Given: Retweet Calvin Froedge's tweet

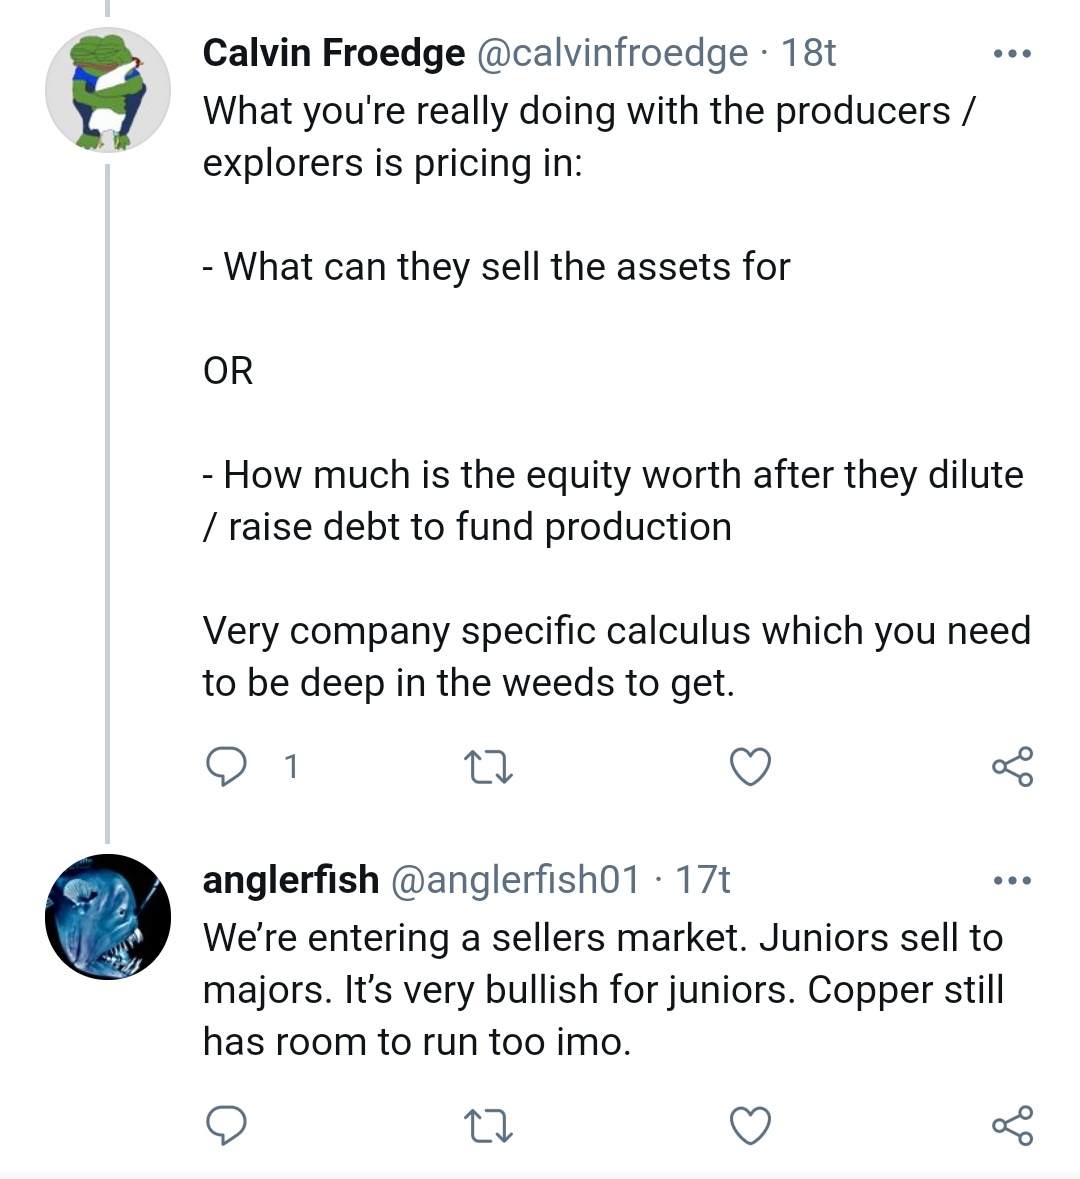Looking at the screenshot, I should click(x=490, y=767).
